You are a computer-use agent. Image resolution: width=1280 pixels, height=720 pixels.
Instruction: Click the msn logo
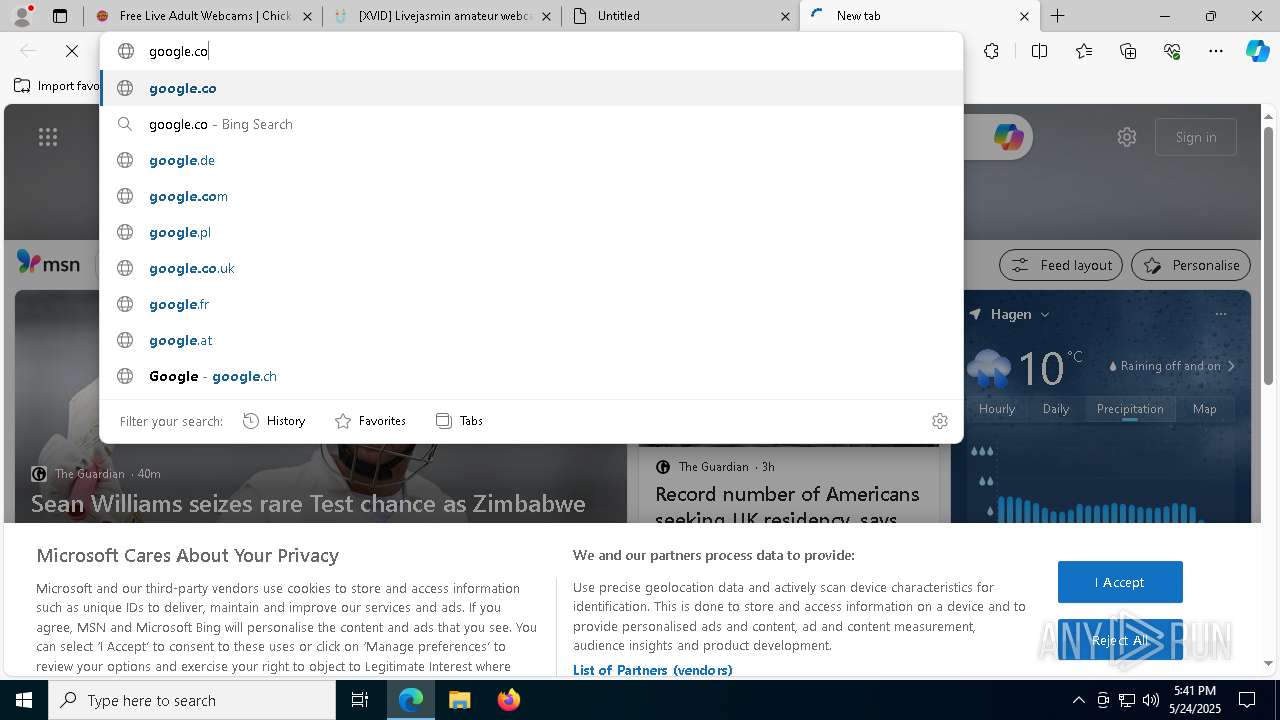[x=48, y=263]
